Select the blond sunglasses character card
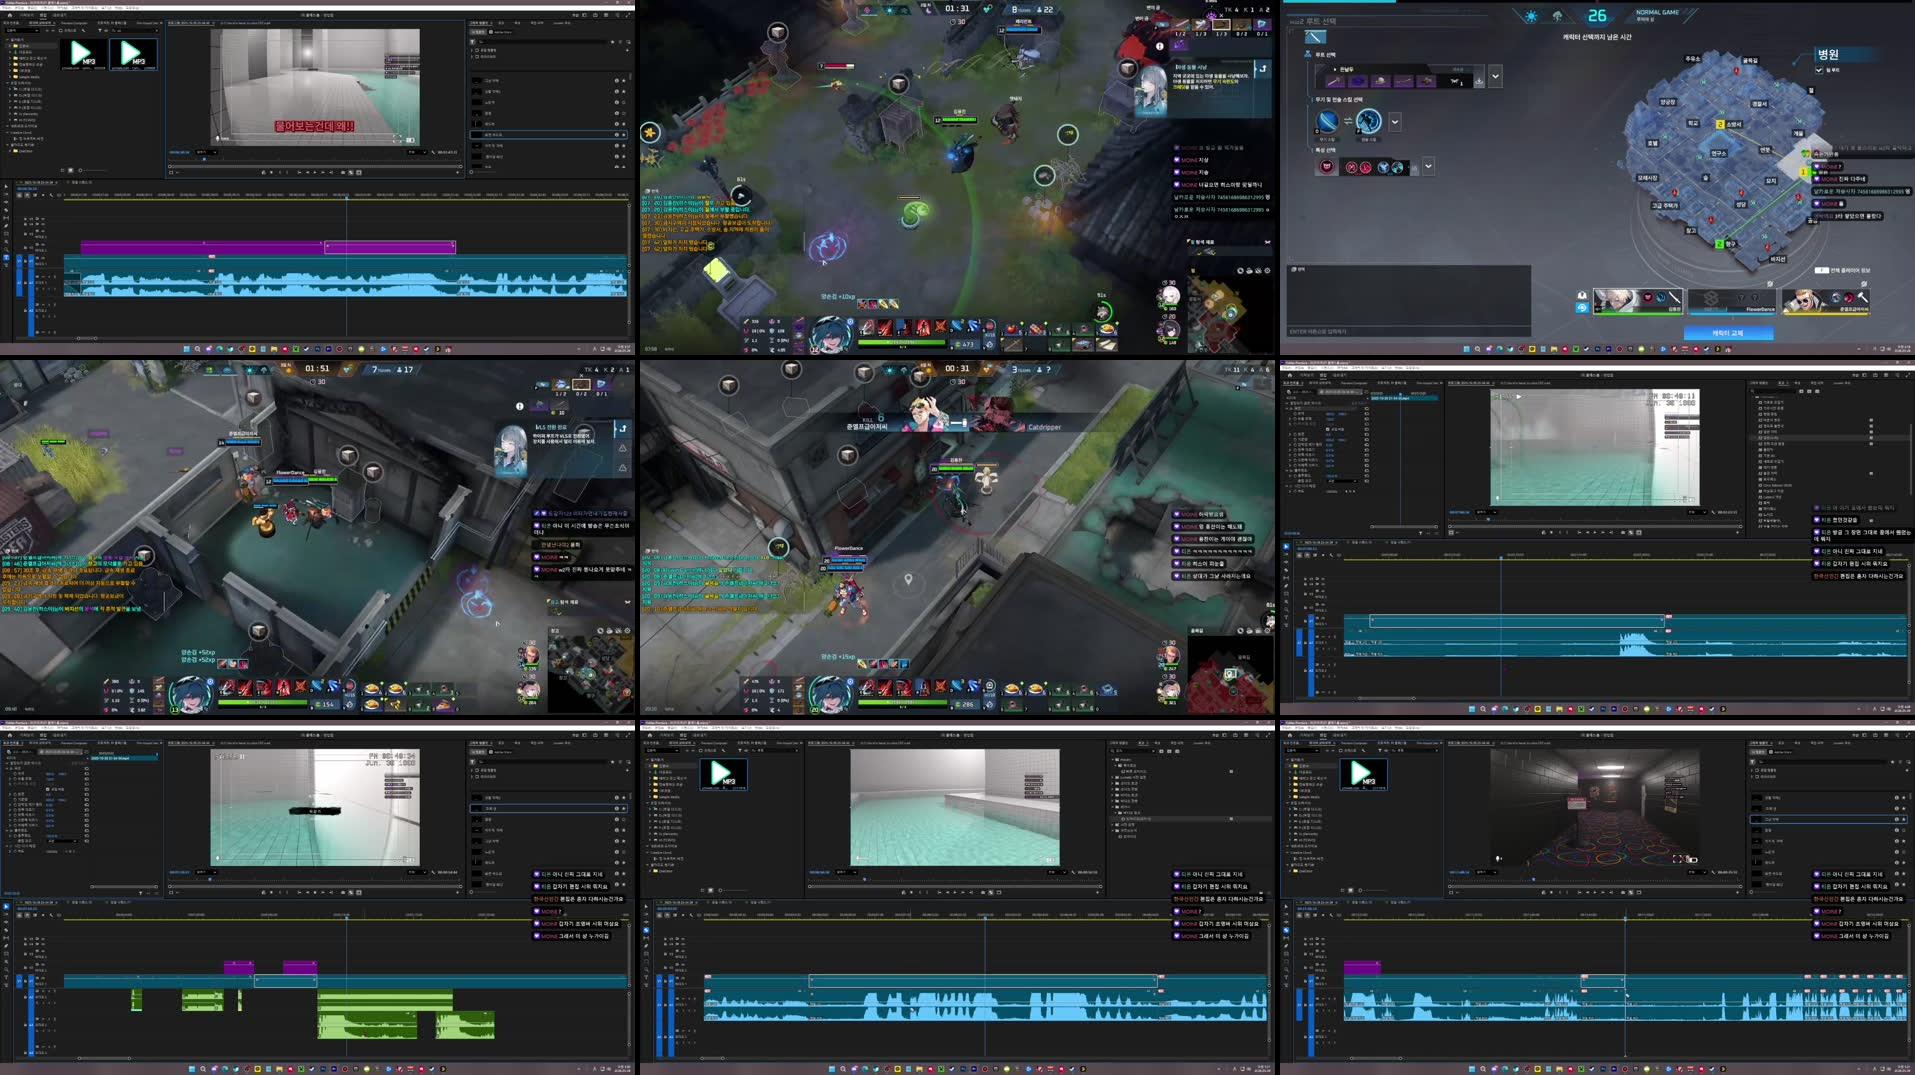The image size is (1915, 1075). pyautogui.click(x=1826, y=300)
